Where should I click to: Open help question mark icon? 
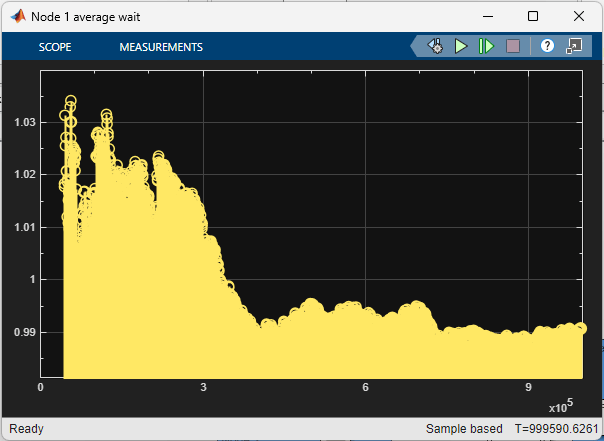tap(547, 46)
